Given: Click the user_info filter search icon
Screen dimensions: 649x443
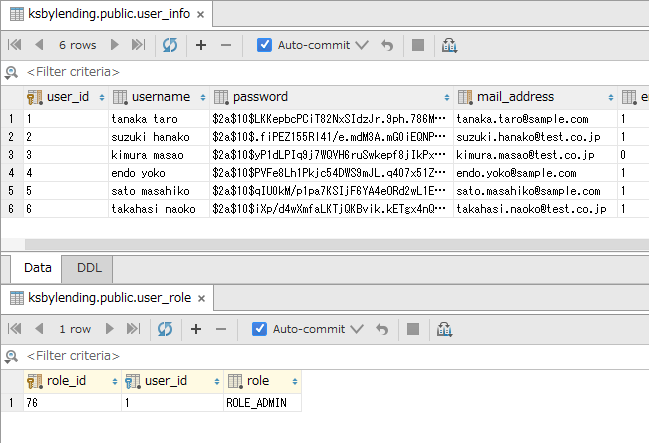Looking at the screenshot, I should 11,72.
